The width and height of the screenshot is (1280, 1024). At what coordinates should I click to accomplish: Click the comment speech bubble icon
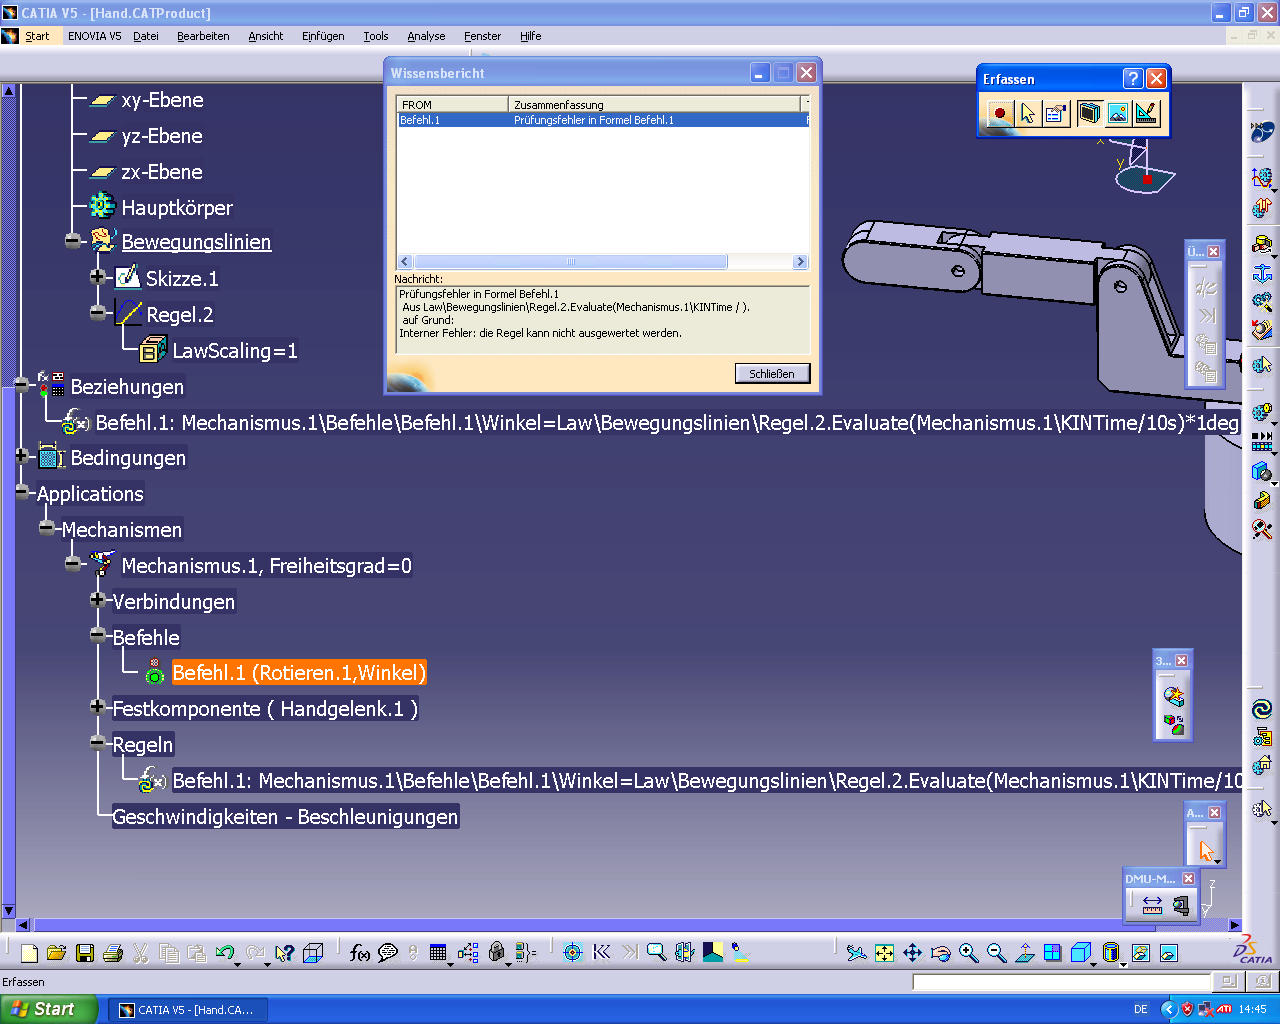[388, 953]
